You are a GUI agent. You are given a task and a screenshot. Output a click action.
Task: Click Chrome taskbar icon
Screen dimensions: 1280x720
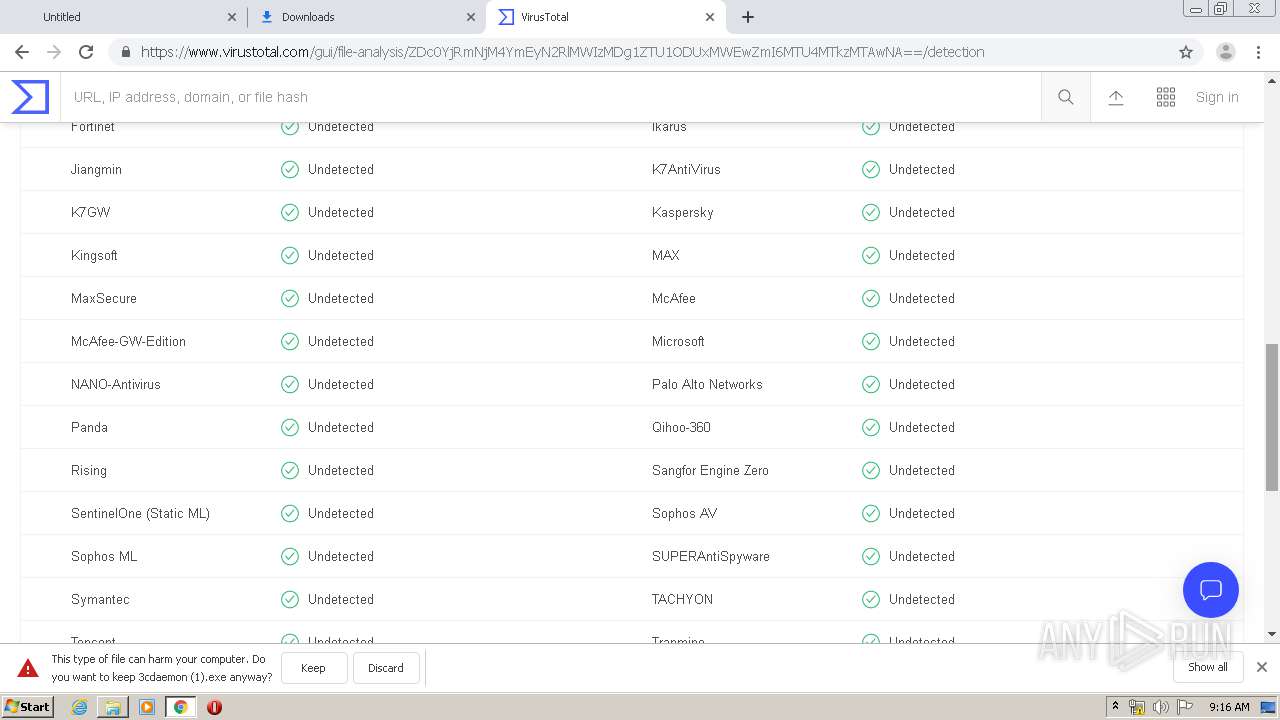[181, 707]
